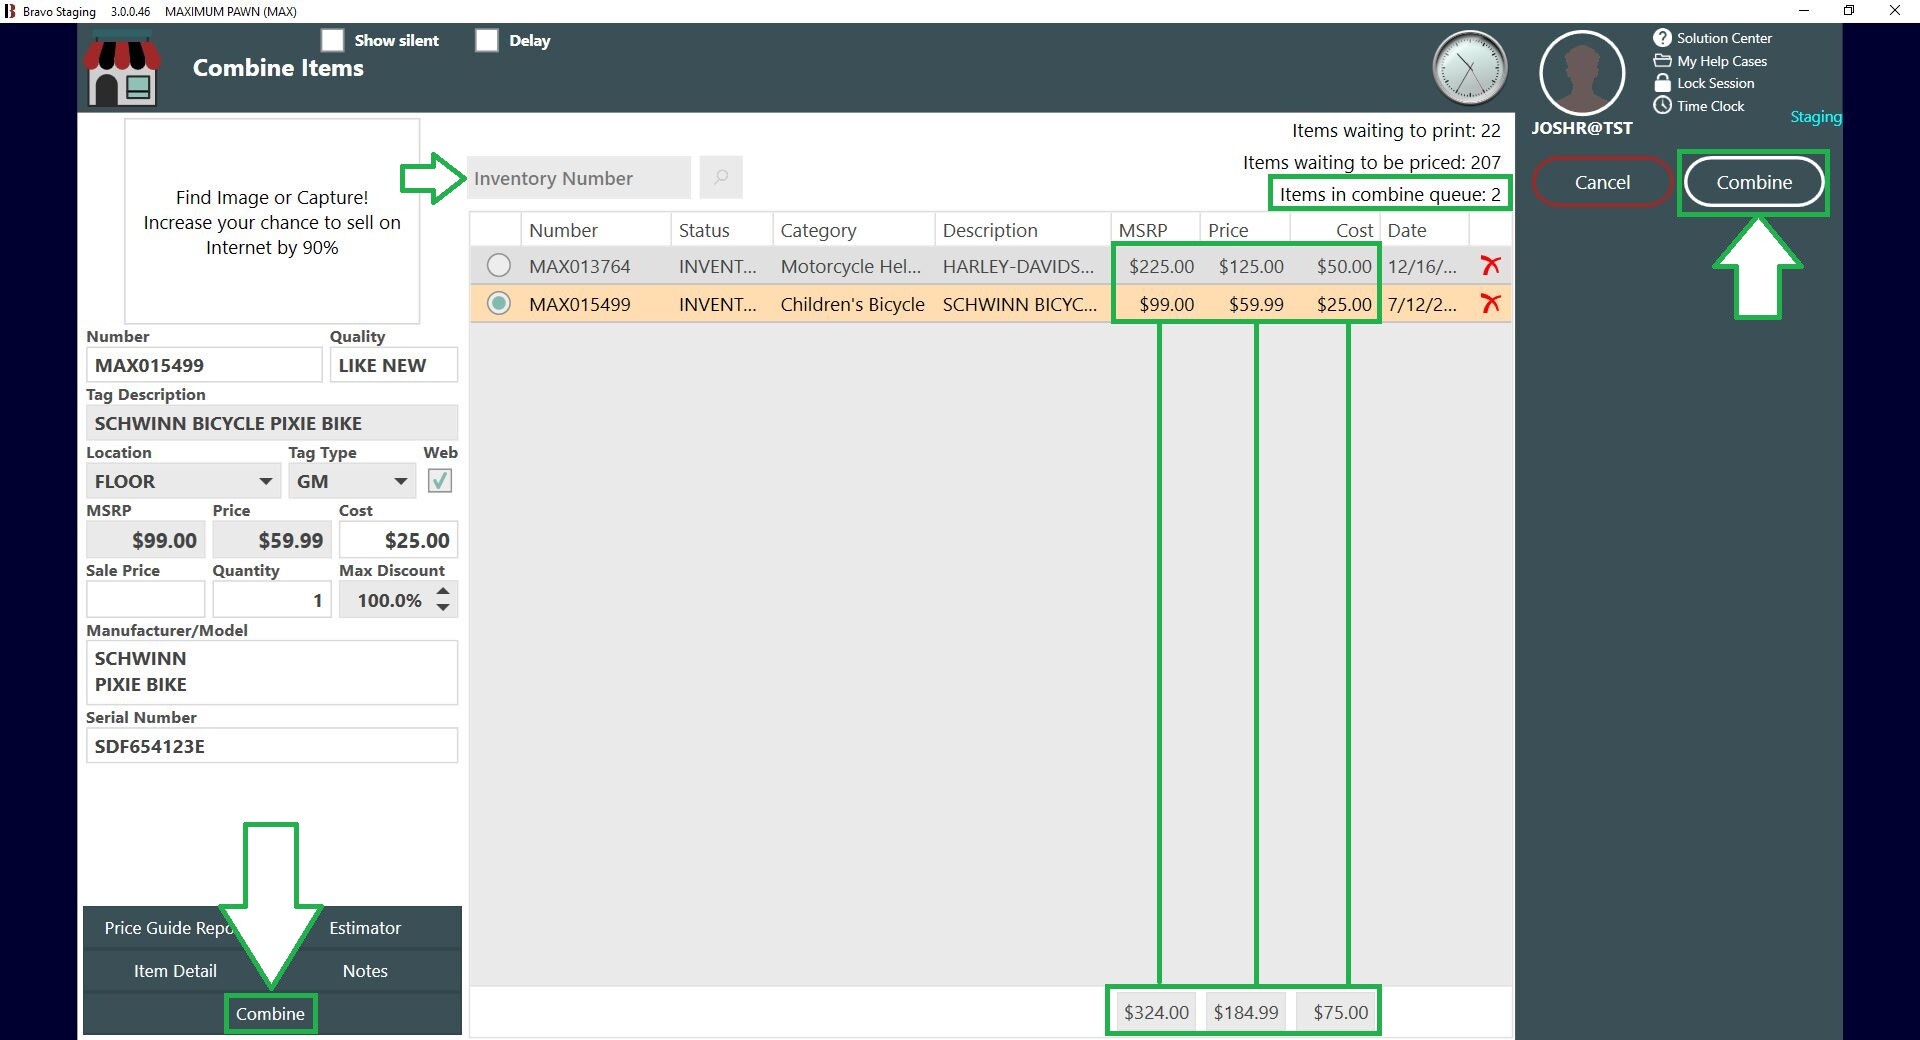Click the Serial Number field SDF654123E

[x=272, y=746]
